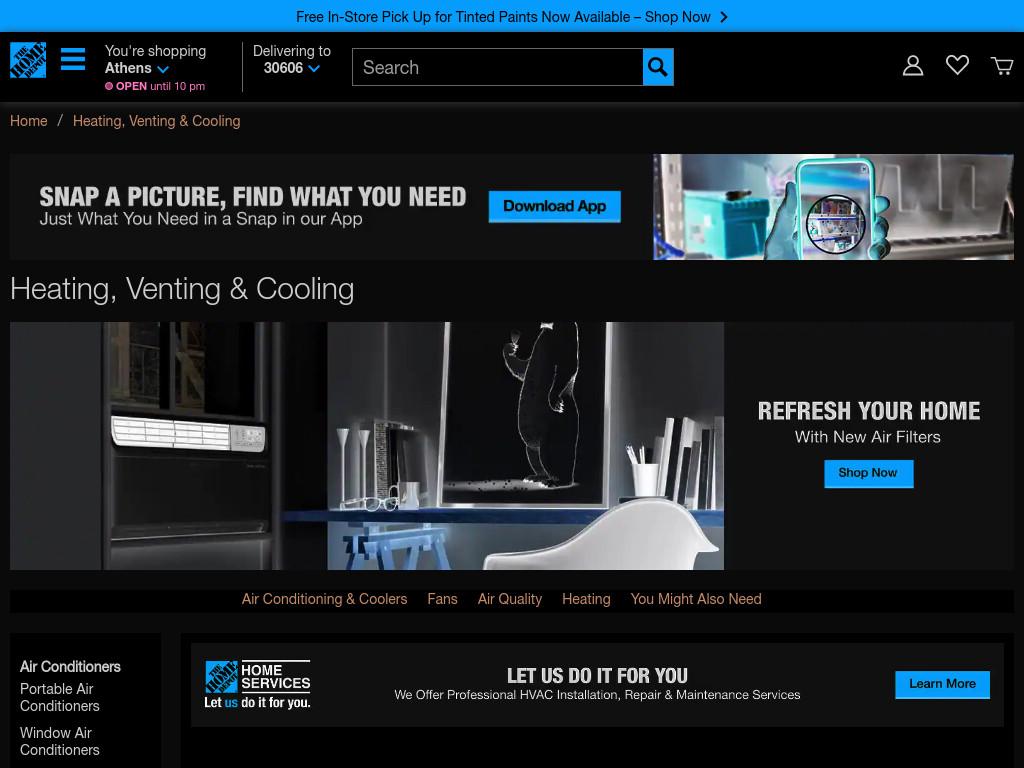Click the tinted paints pick up promo text
The image size is (1024, 768).
503,17
